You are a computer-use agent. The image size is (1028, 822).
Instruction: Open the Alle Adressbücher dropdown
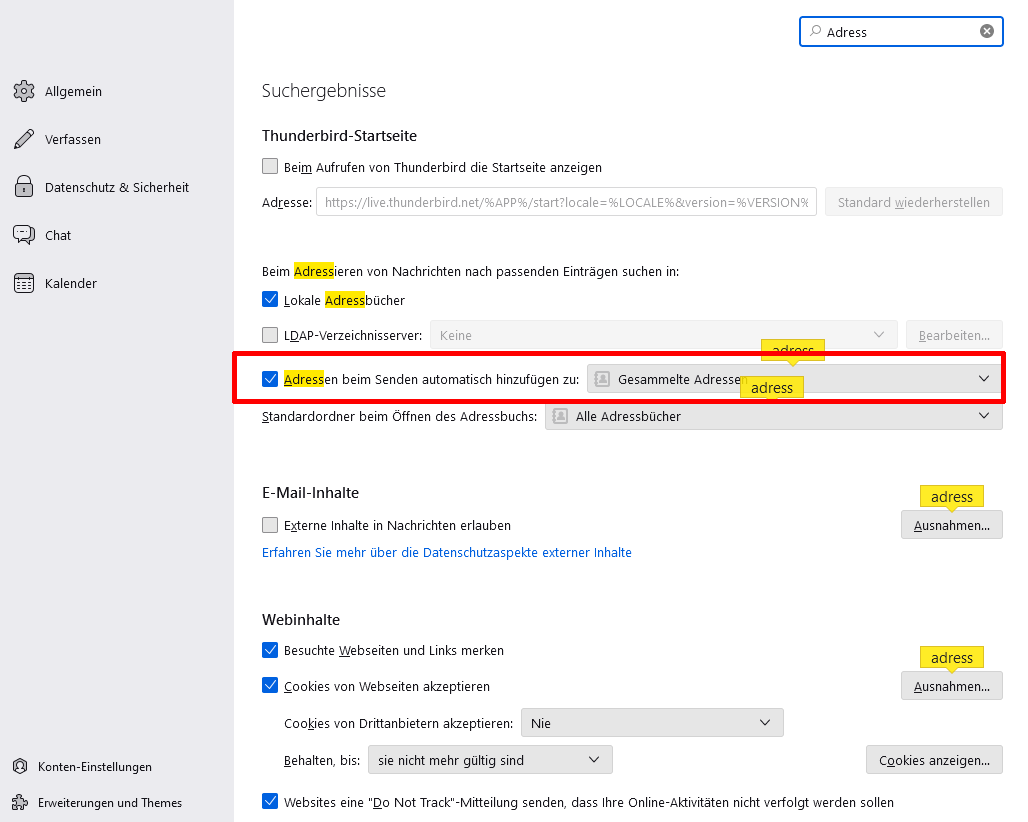774,416
